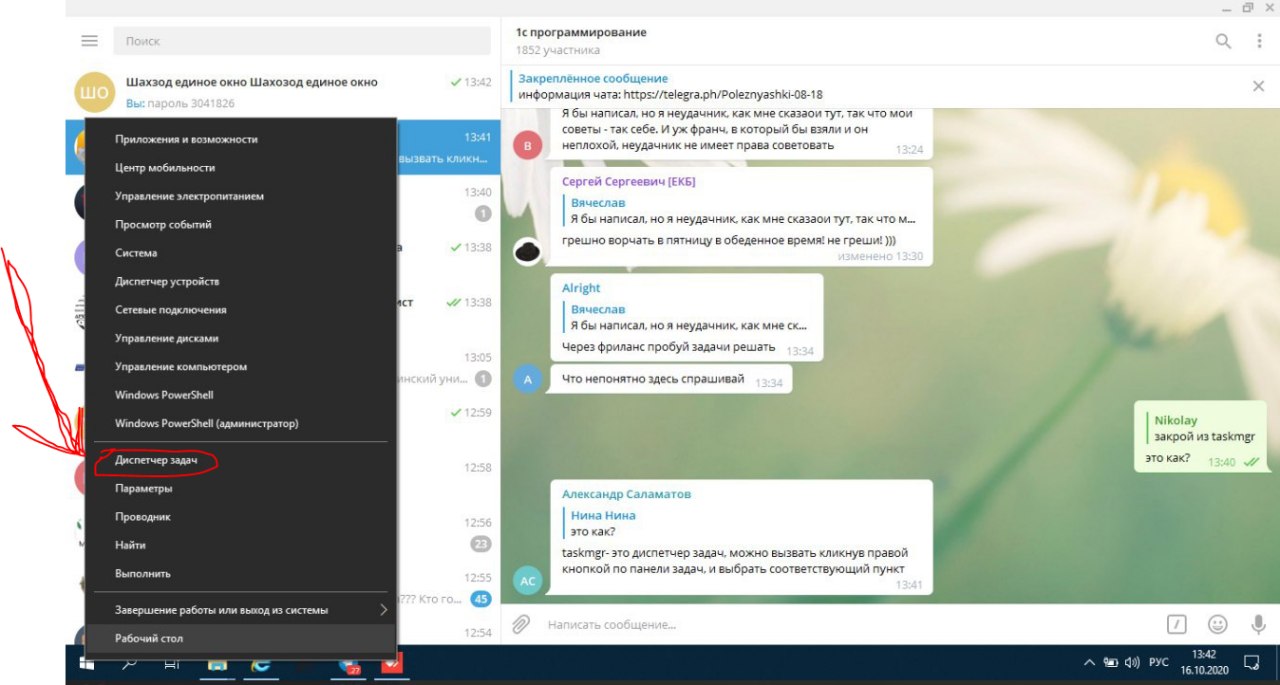Image resolution: width=1280 pixels, height=685 pixels.
Task: Click the ШО chat avatar
Action: [95, 92]
